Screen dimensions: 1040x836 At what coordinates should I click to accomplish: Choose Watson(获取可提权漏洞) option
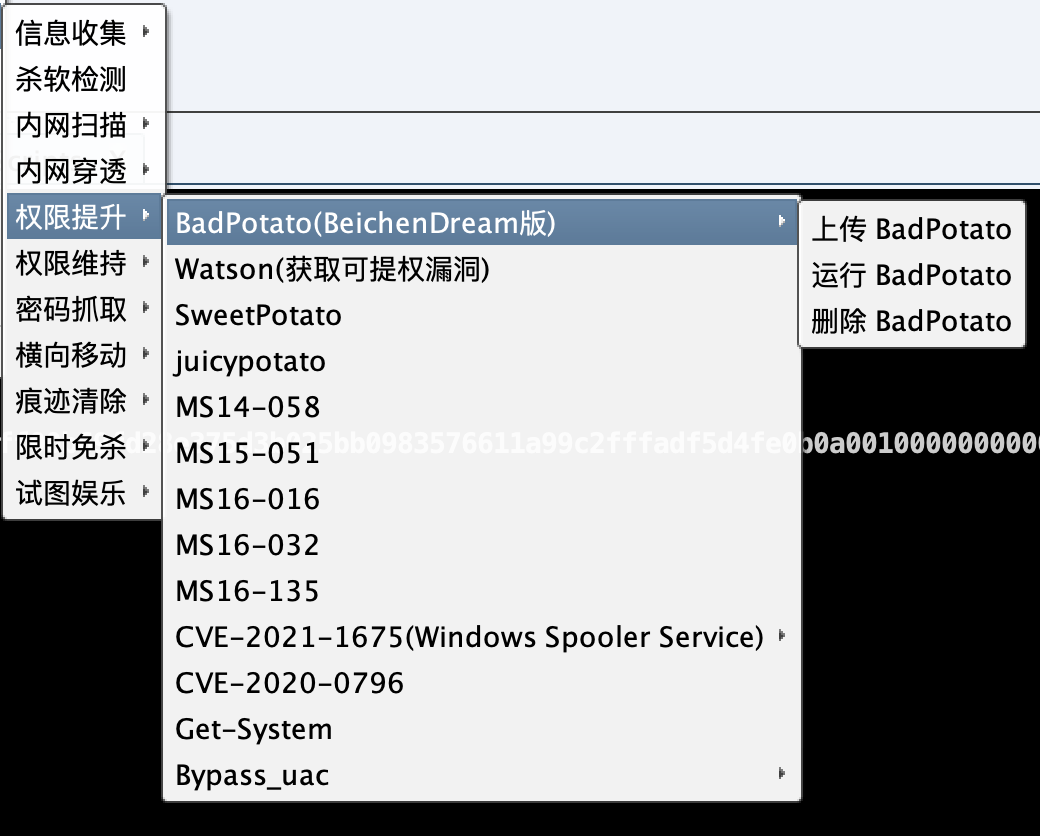click(x=482, y=269)
